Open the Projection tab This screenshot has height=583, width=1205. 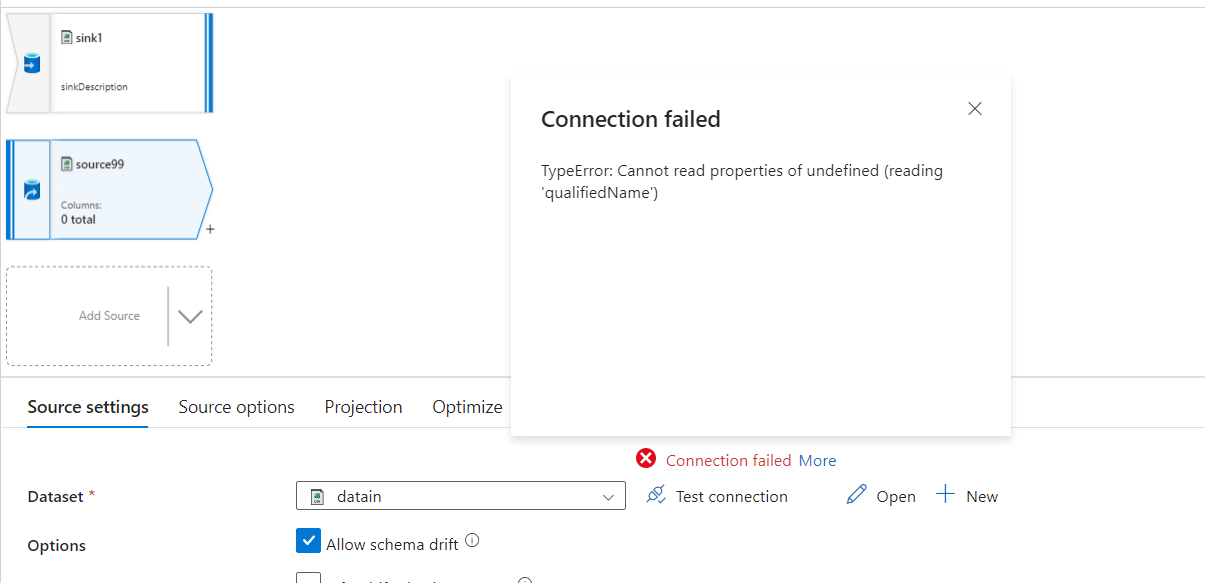pos(363,407)
